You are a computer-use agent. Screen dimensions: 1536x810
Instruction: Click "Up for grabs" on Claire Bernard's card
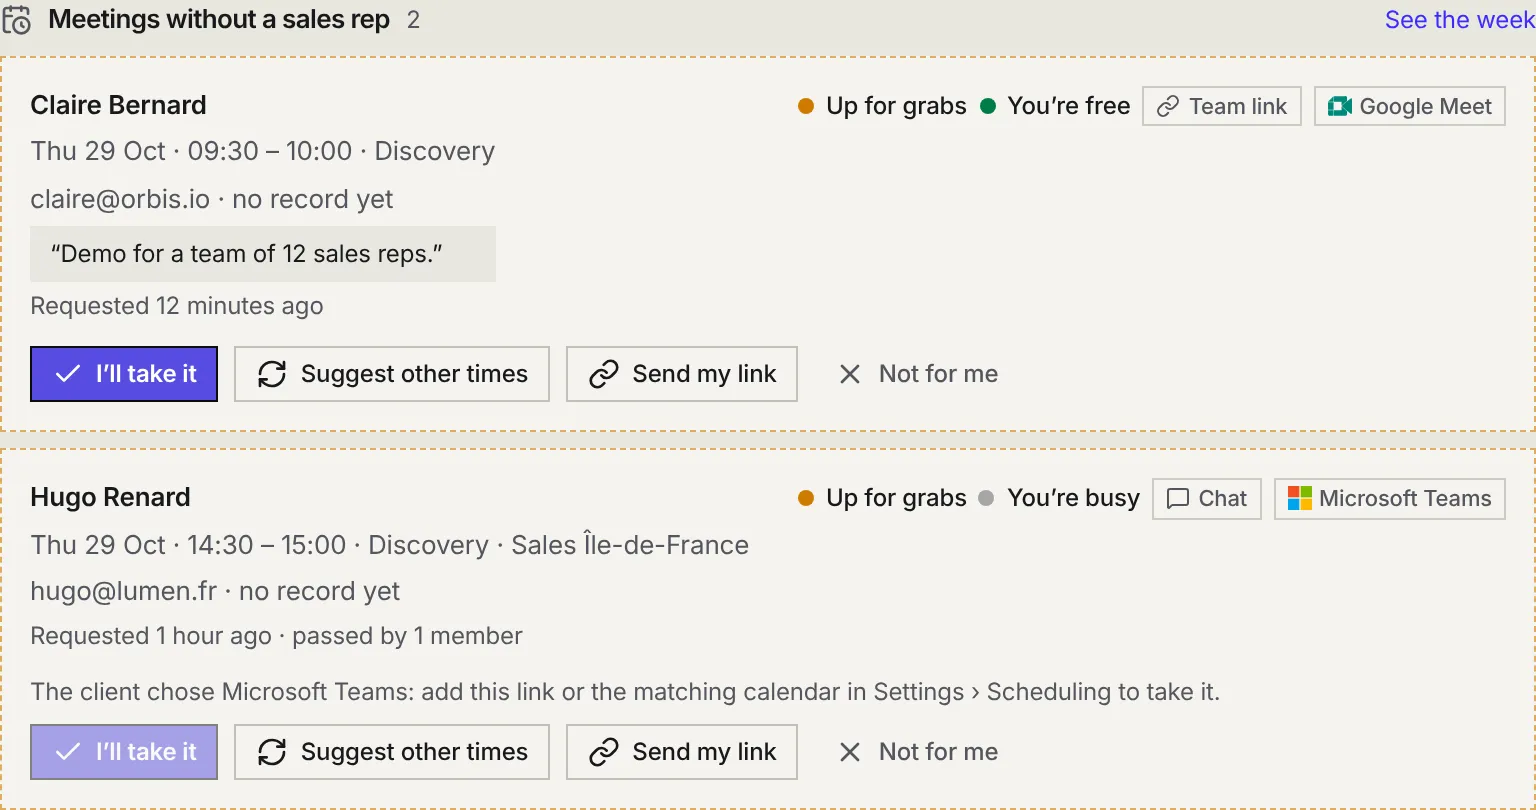tap(882, 106)
